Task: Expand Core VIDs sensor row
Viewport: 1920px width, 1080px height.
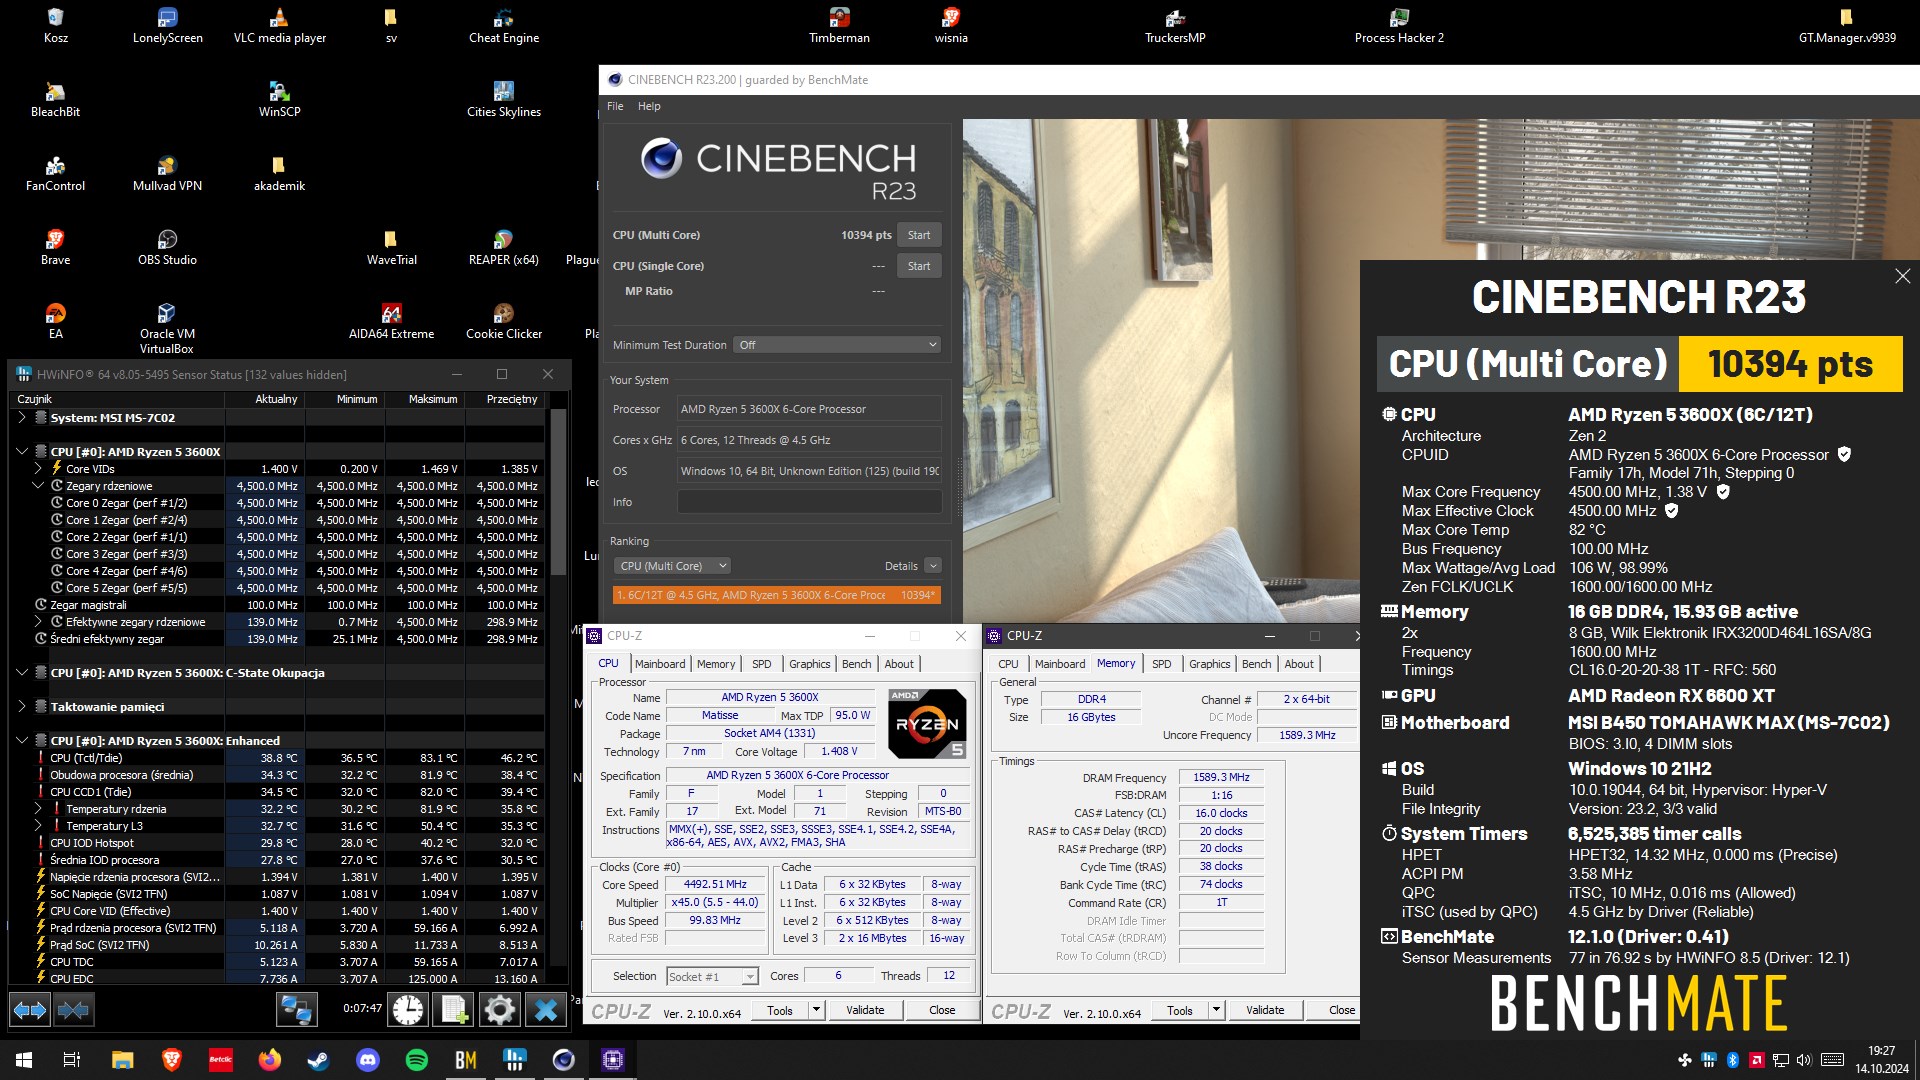Action: 38,469
